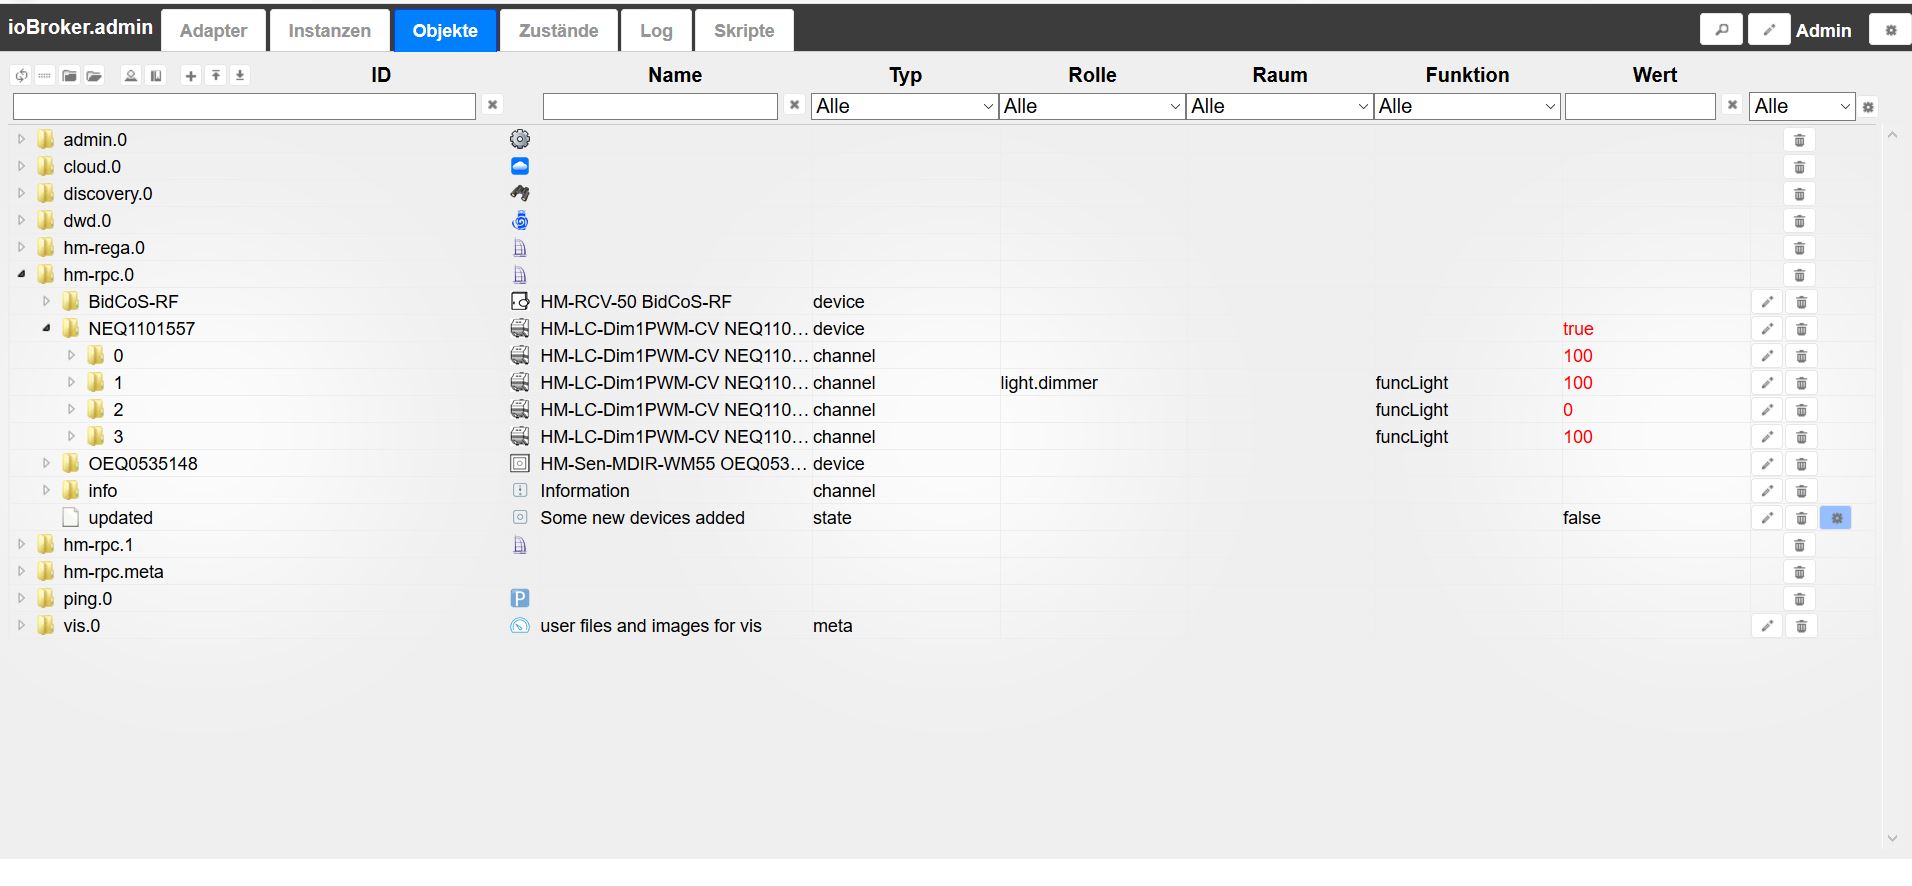Collapse all tree nodes

click(x=69, y=75)
